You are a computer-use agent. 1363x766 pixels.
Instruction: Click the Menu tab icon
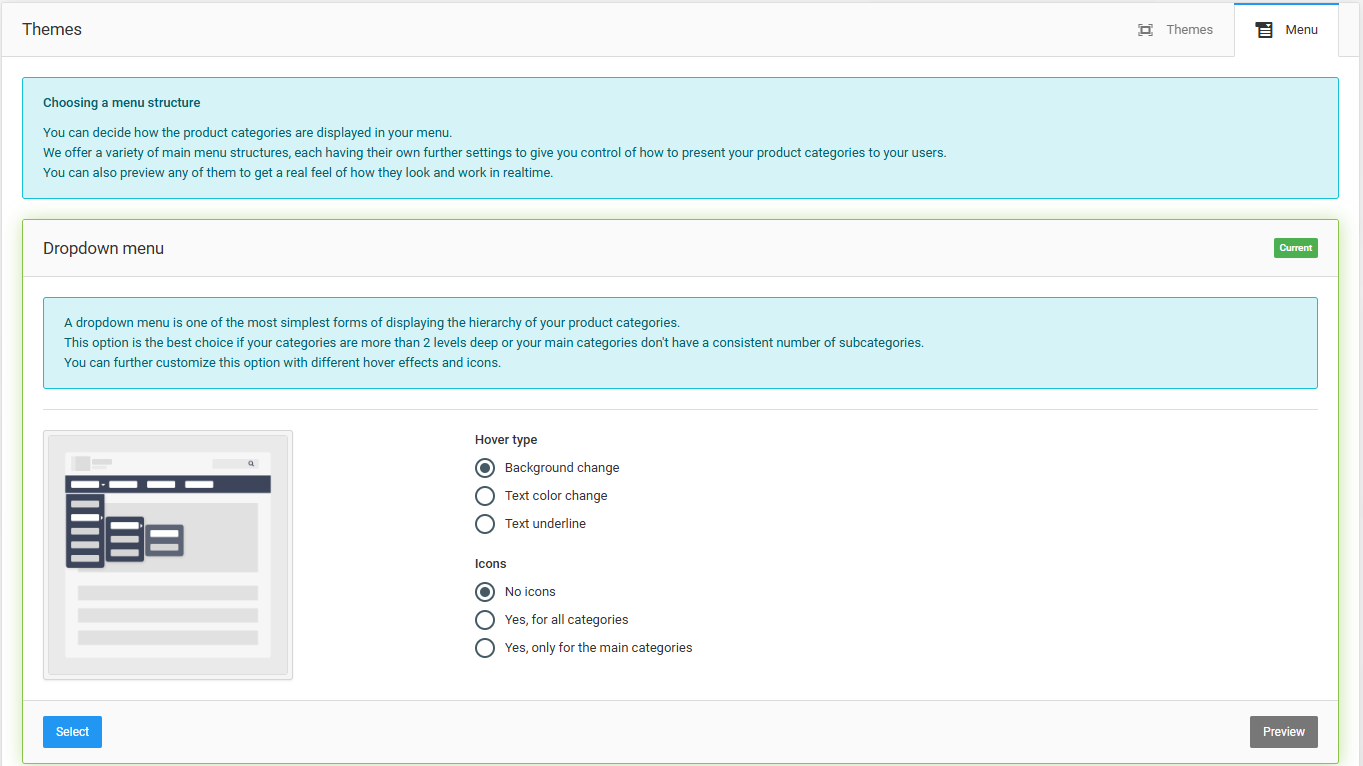pos(1263,29)
